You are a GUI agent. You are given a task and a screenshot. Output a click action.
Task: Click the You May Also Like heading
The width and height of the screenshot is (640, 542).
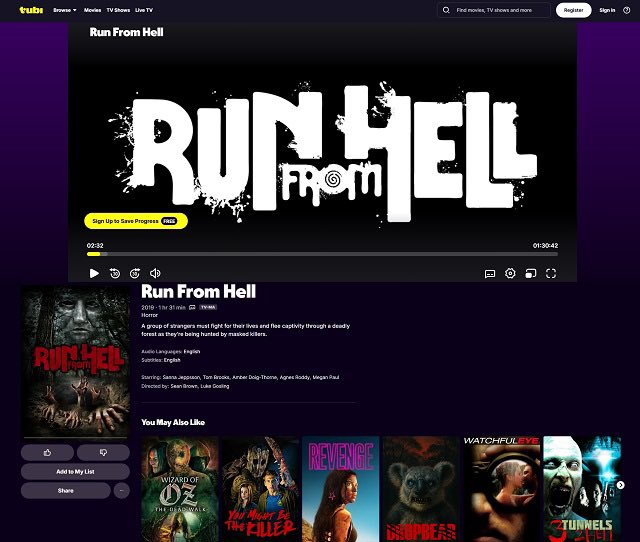click(173, 422)
